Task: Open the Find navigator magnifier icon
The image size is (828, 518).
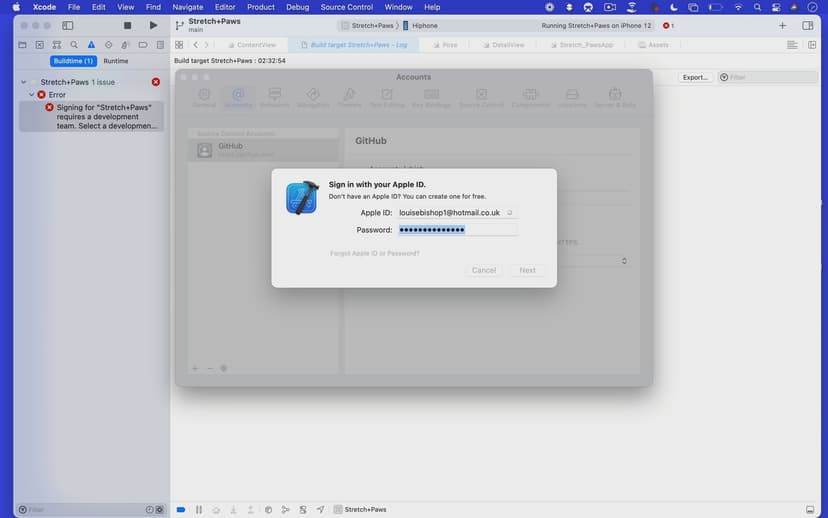Action: coord(74,45)
